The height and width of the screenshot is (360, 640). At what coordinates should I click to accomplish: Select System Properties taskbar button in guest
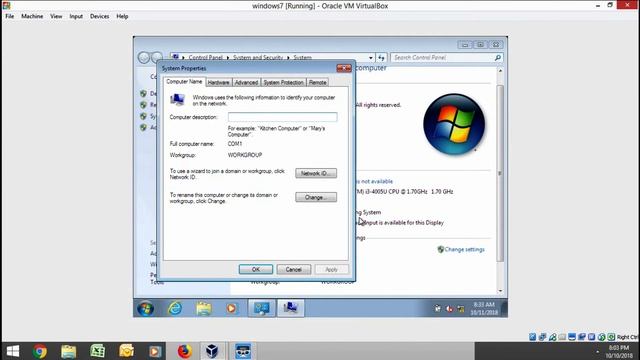pyautogui.click(x=291, y=308)
